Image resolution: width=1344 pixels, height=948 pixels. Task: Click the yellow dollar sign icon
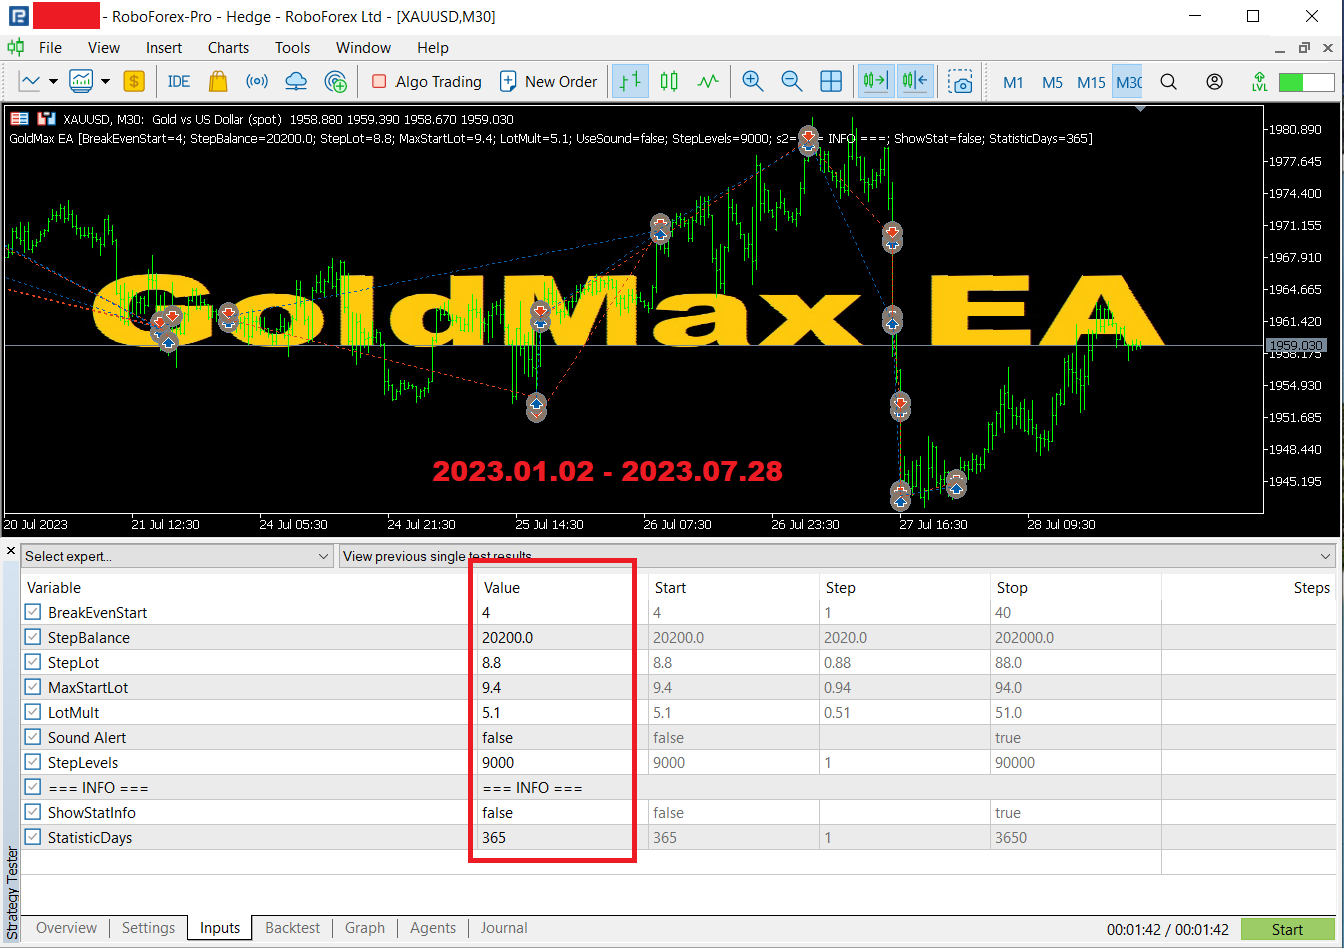pos(134,81)
